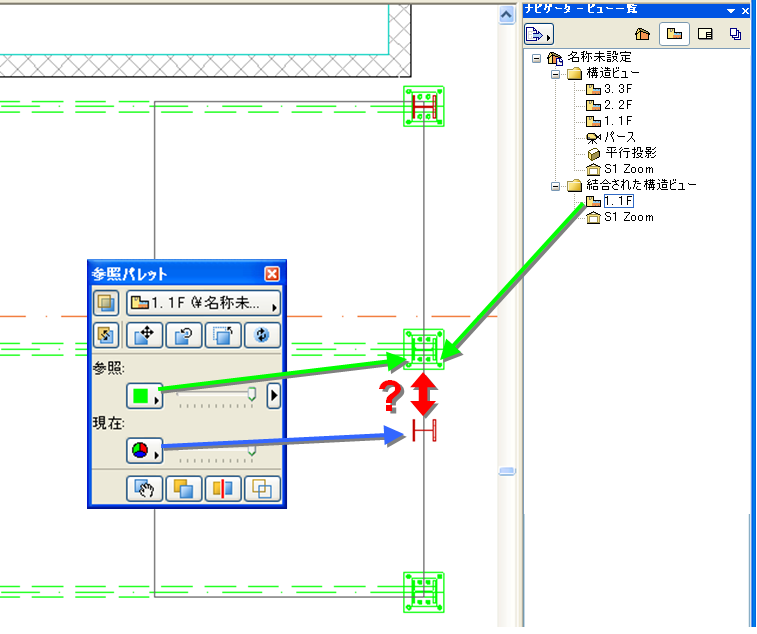Image resolution: width=757 pixels, height=634 pixels.
Task: Click the top red H column symbol
Action: pyautogui.click(x=424, y=107)
